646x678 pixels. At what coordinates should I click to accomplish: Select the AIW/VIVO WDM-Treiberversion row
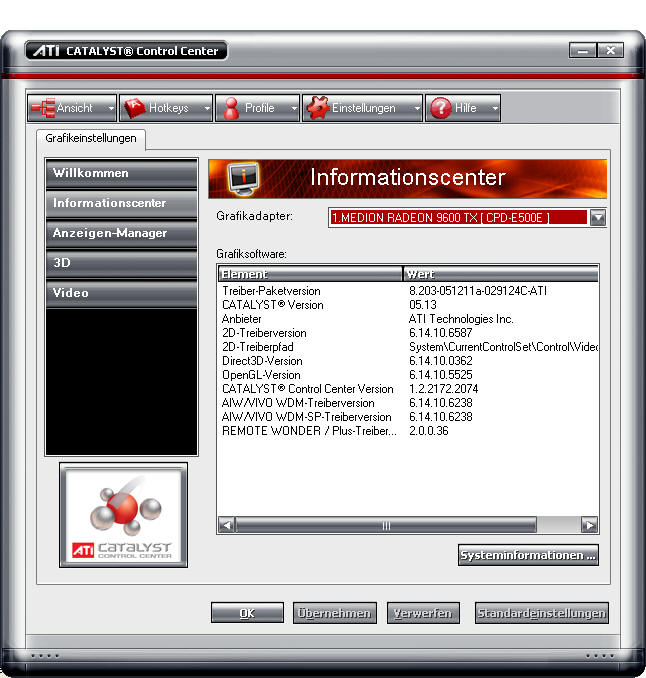coord(408,403)
